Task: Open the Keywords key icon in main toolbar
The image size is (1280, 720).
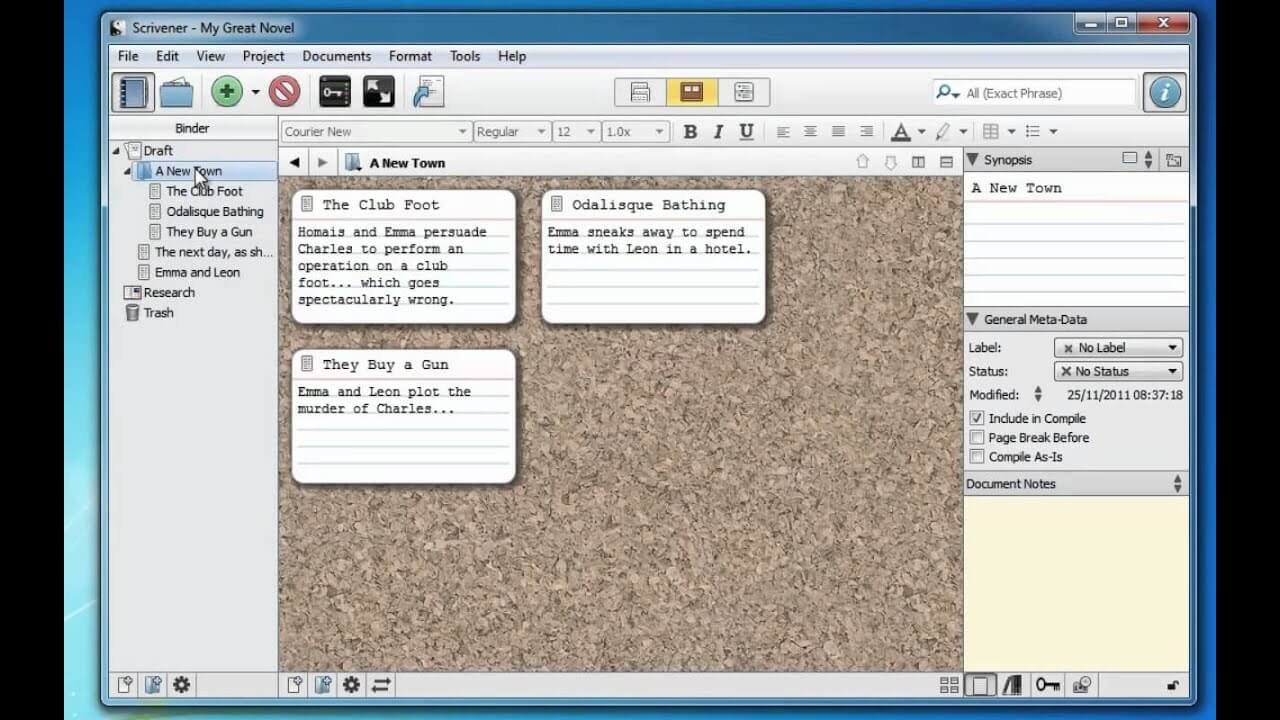Action: (x=335, y=92)
